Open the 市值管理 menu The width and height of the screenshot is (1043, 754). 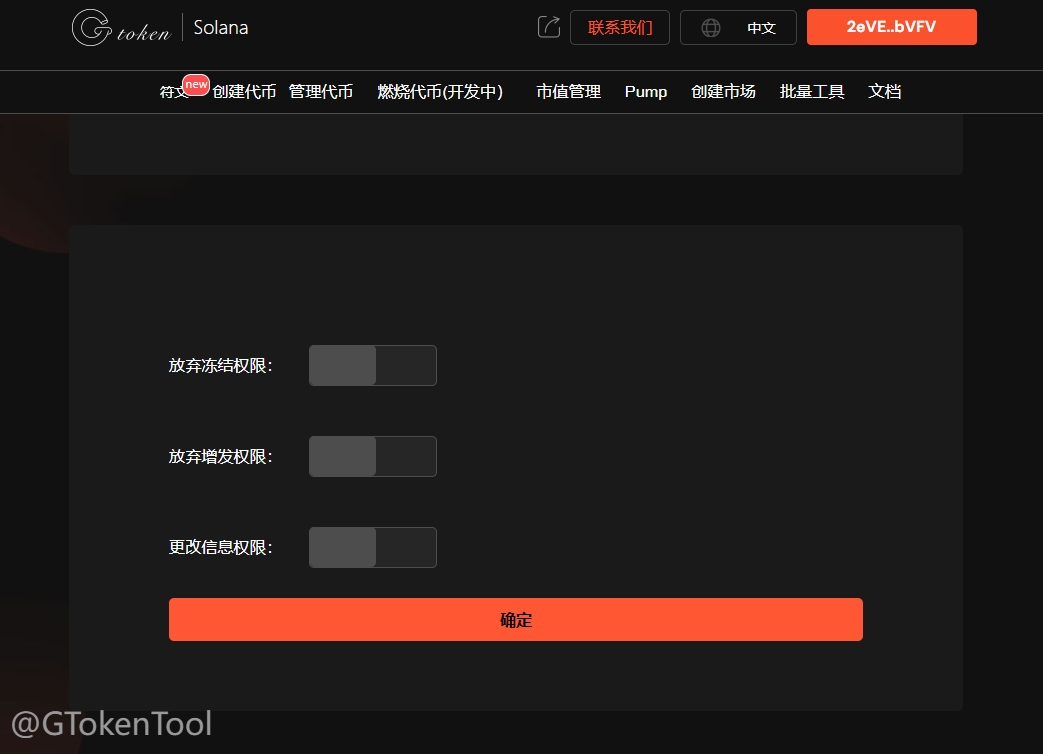click(568, 92)
